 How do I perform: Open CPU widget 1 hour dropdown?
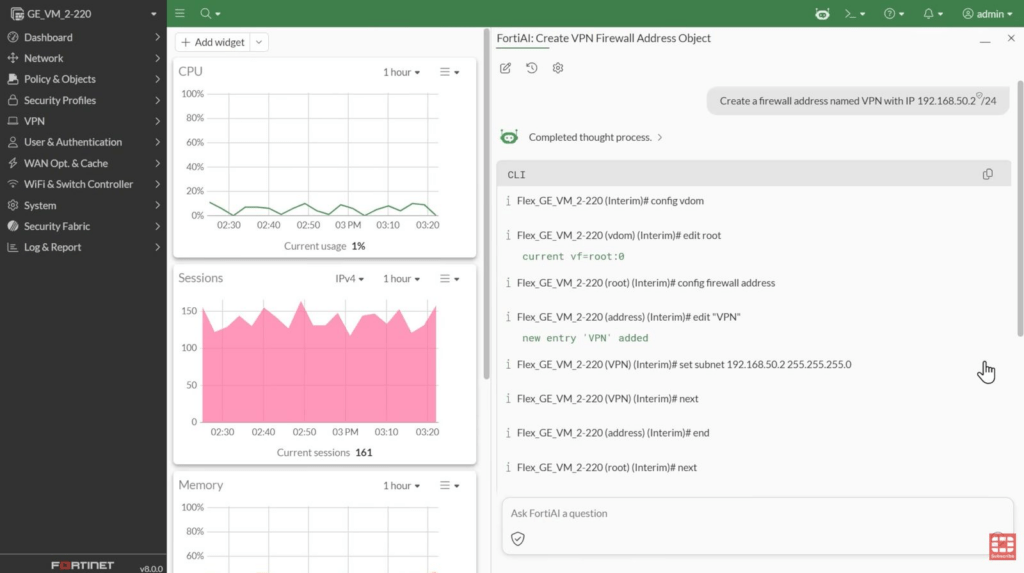click(x=401, y=72)
